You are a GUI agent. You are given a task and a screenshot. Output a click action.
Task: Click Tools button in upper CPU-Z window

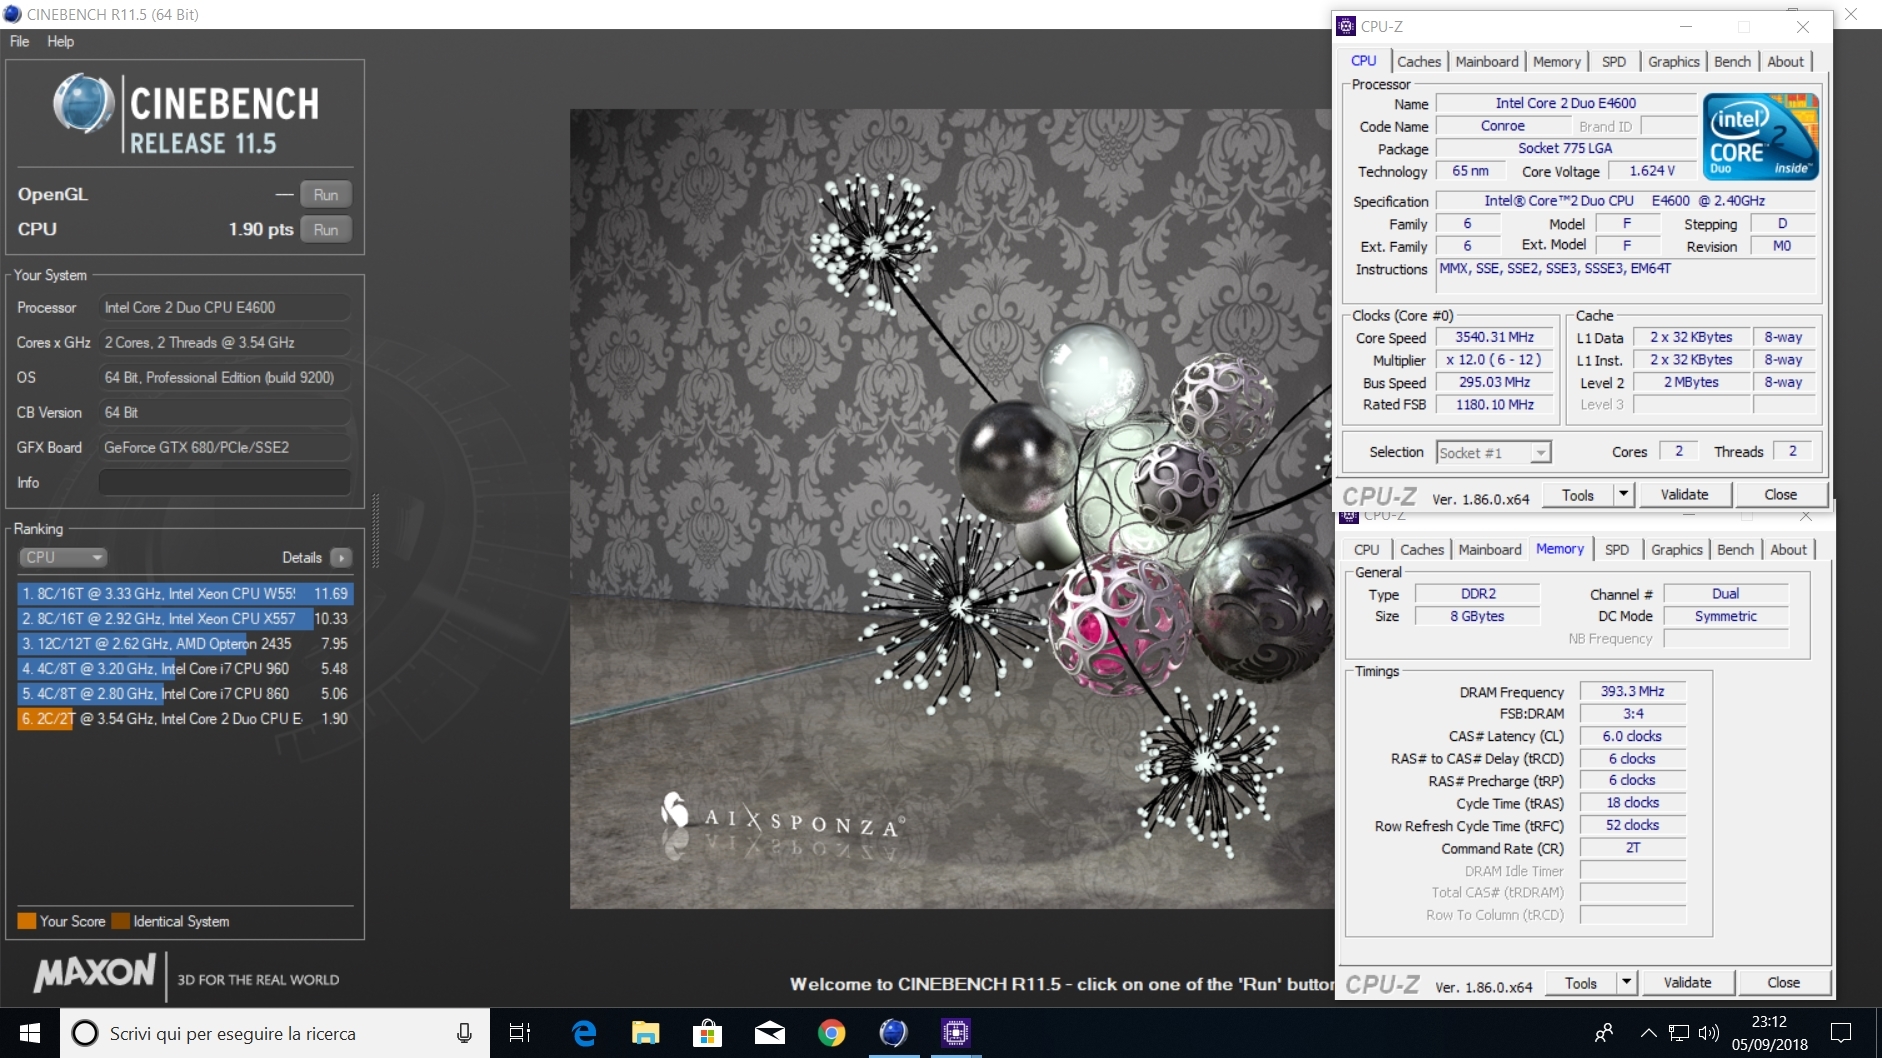[x=1578, y=495]
